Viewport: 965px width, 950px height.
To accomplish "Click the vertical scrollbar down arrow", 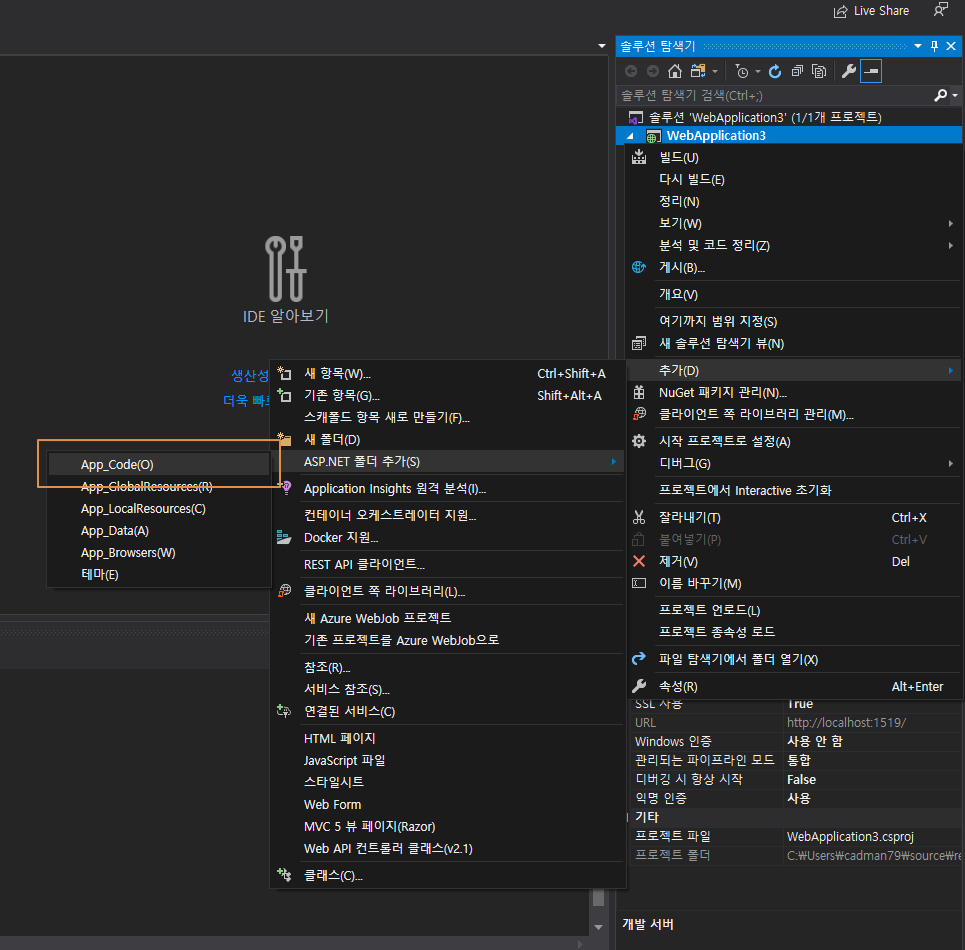I will (598, 927).
